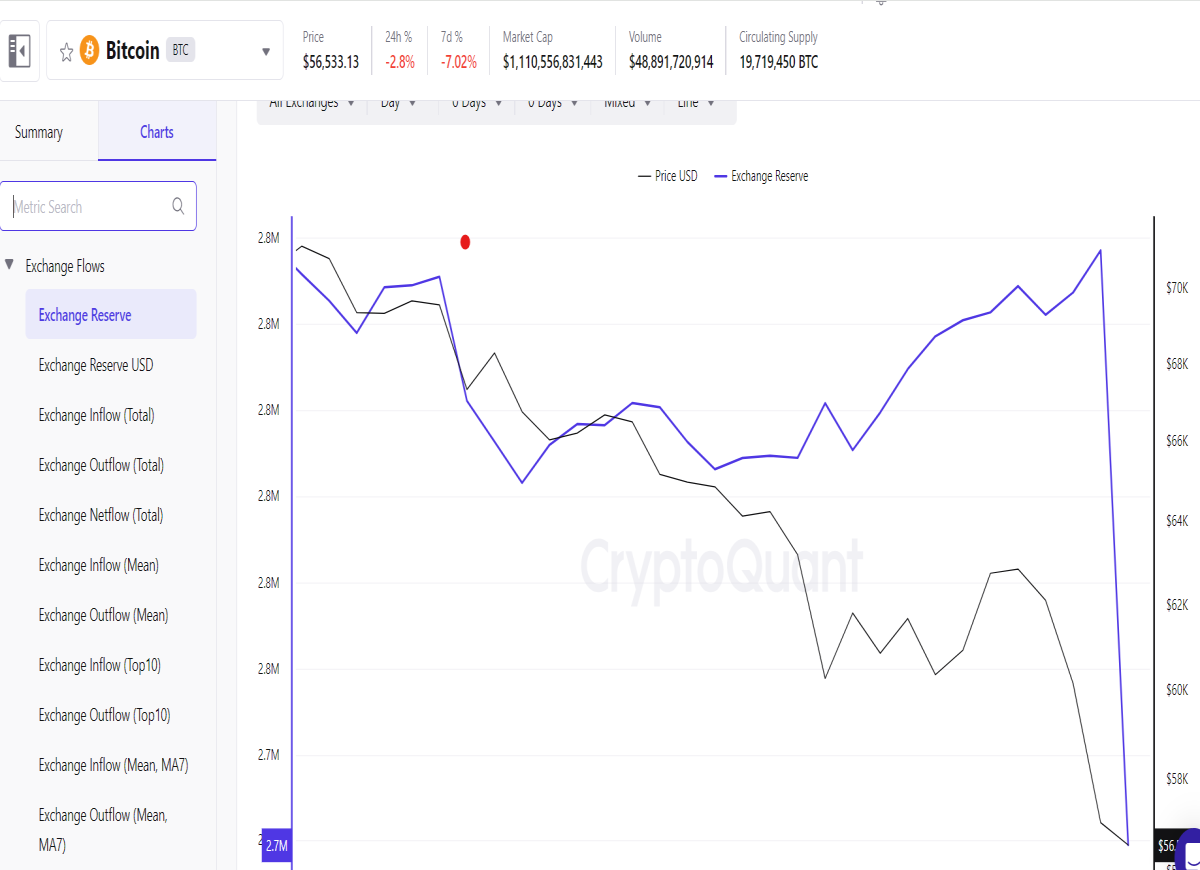Click the magnifier icon in Metric Search
1200x870 pixels.
tap(178, 206)
